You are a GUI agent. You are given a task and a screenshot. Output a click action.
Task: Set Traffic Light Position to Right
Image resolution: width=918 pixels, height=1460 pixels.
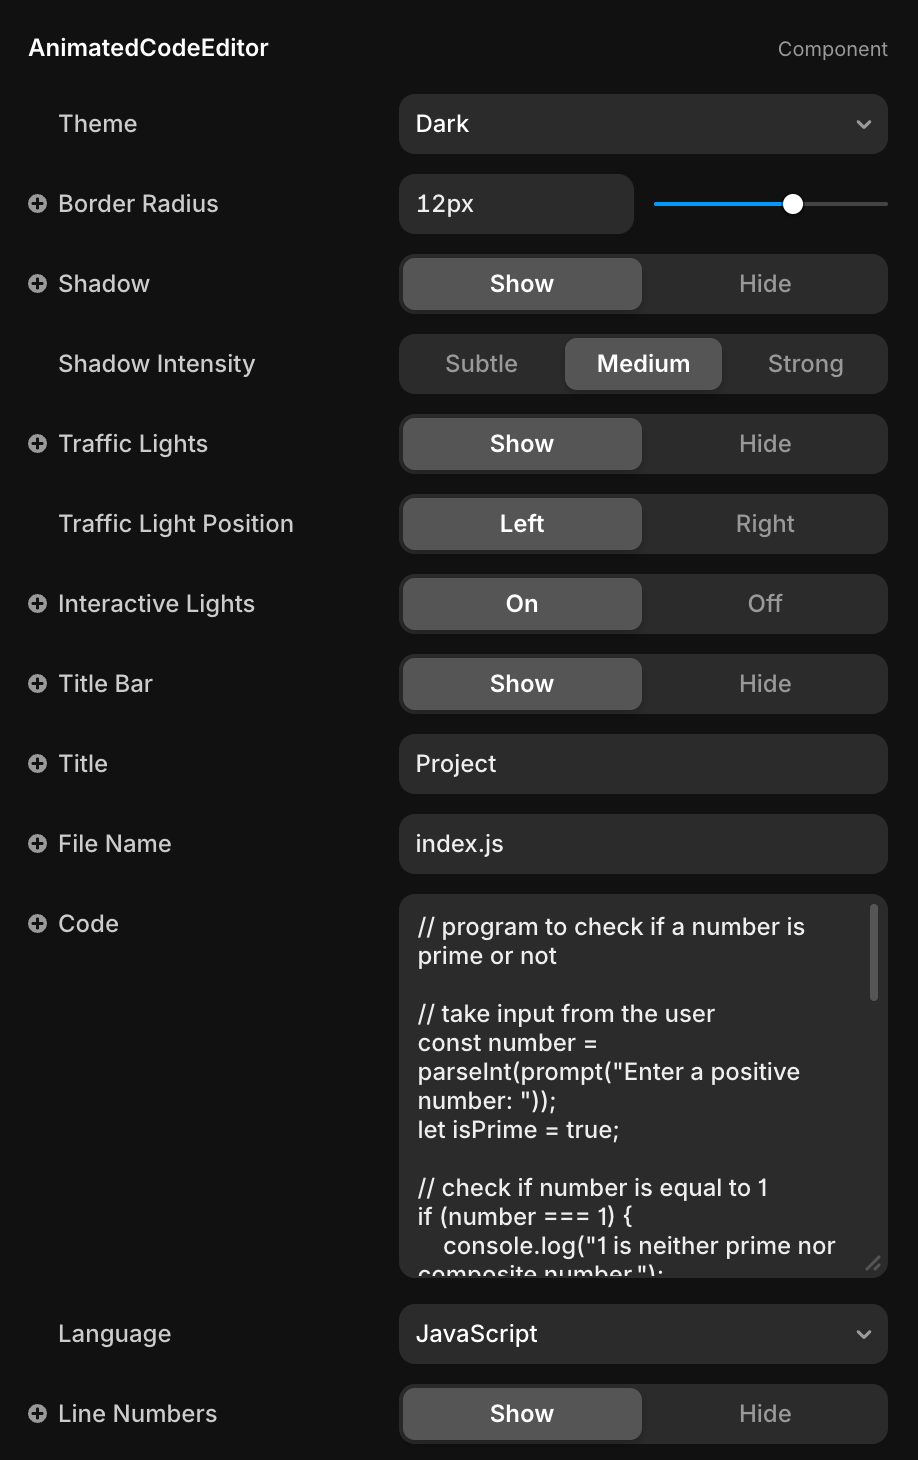(765, 524)
